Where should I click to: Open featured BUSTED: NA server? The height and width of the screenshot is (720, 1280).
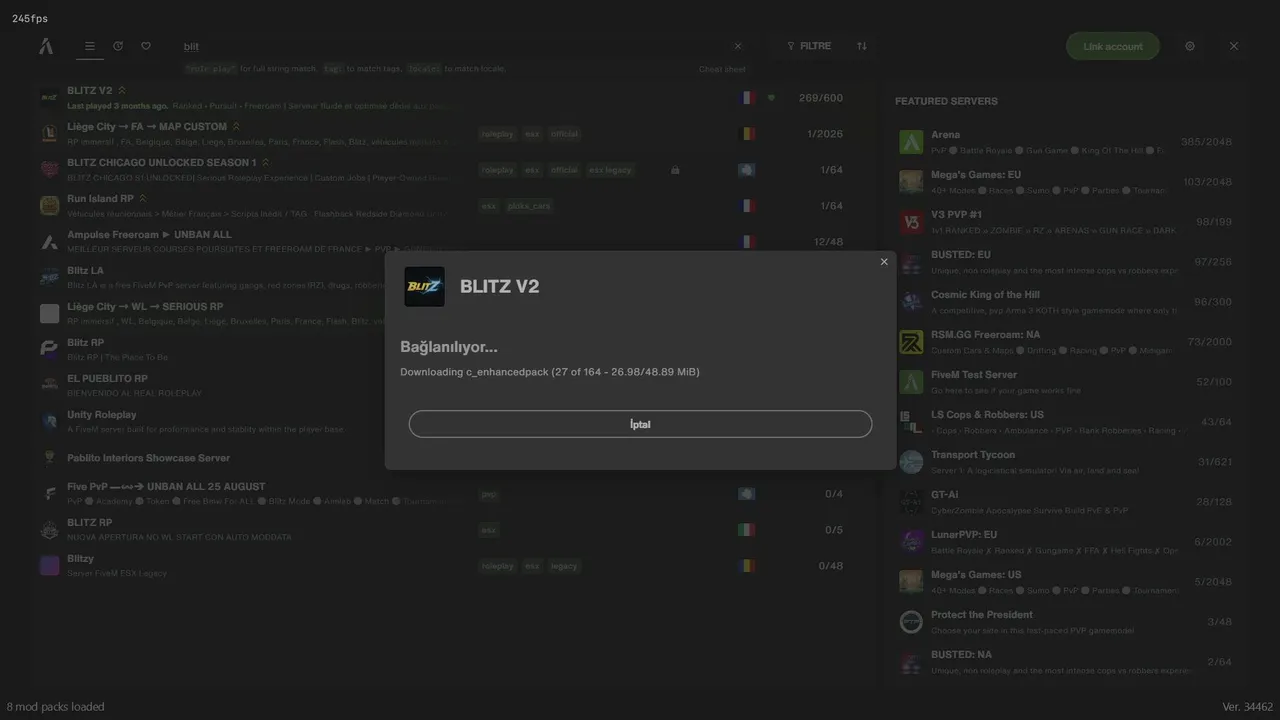(1065, 662)
